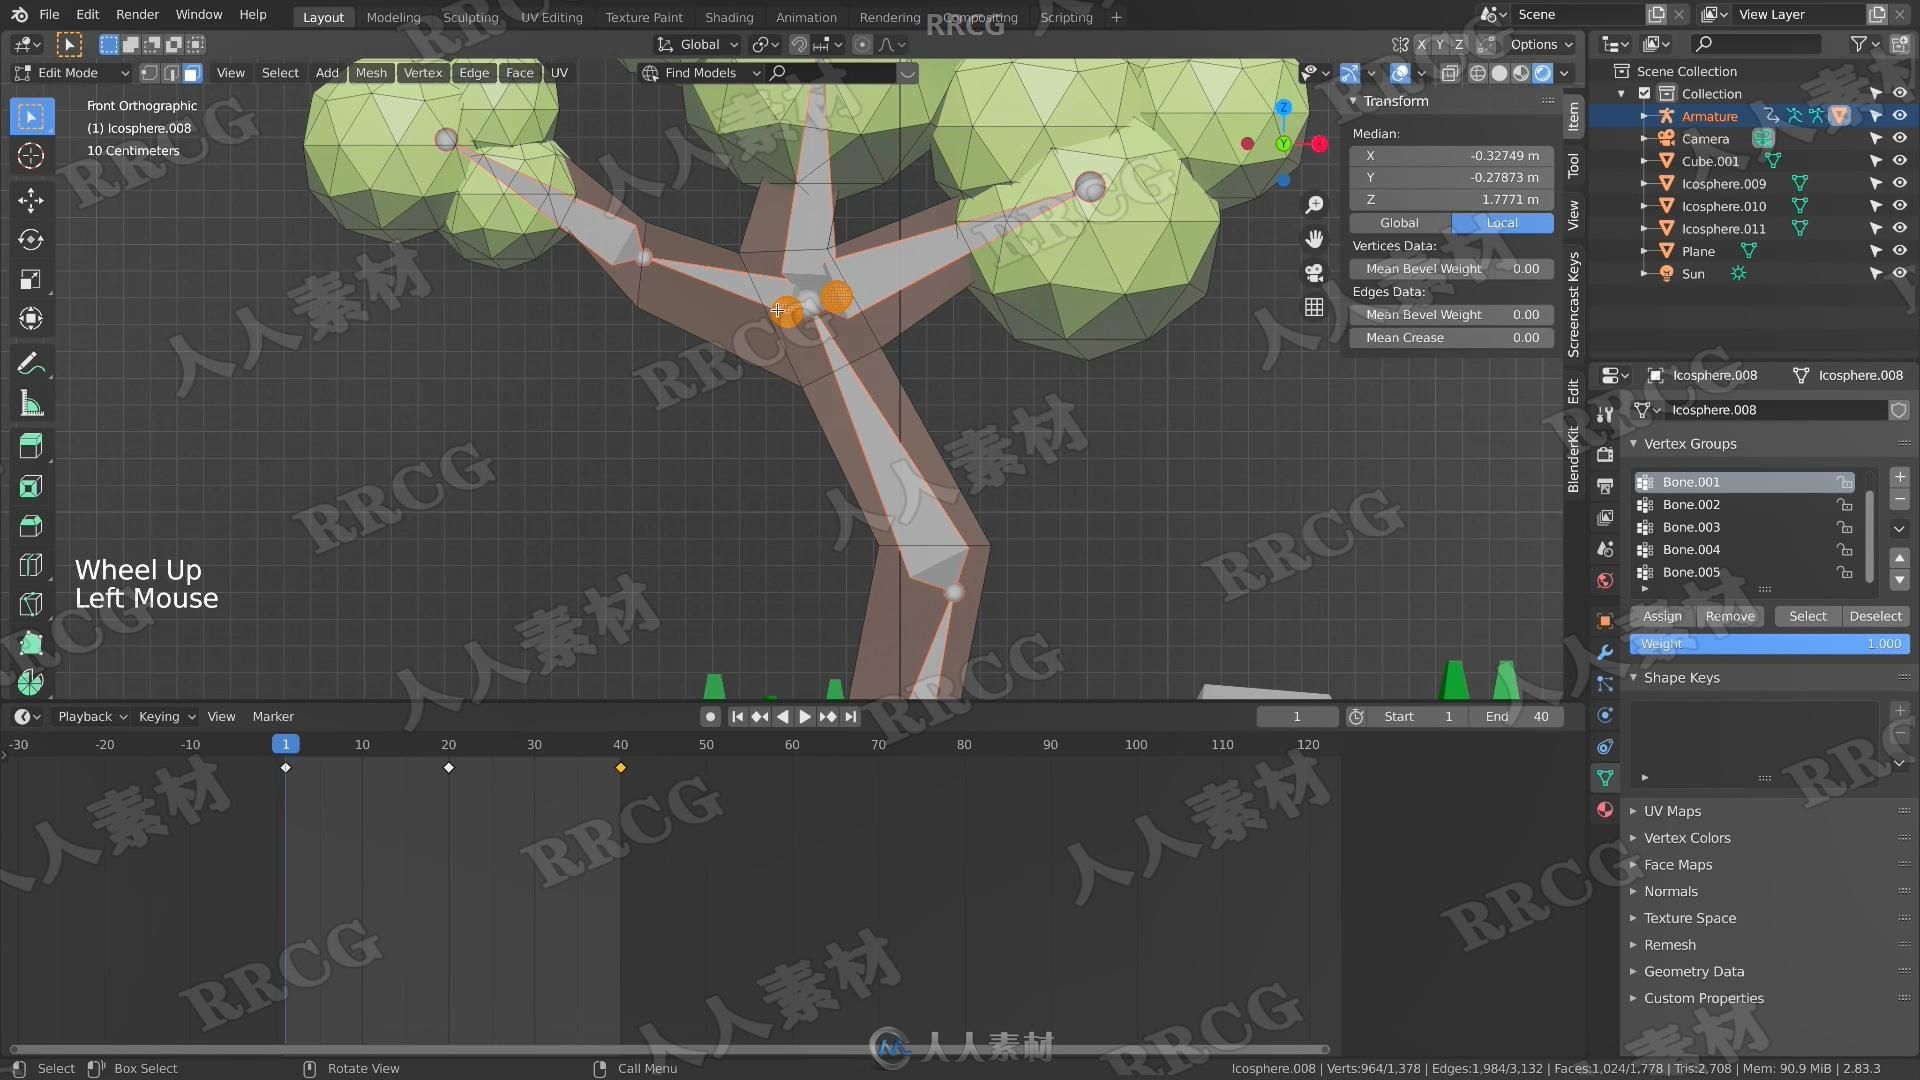Screen dimensions: 1920x1080
Task: Select rendered viewport shading mode
Action: tap(1543, 73)
